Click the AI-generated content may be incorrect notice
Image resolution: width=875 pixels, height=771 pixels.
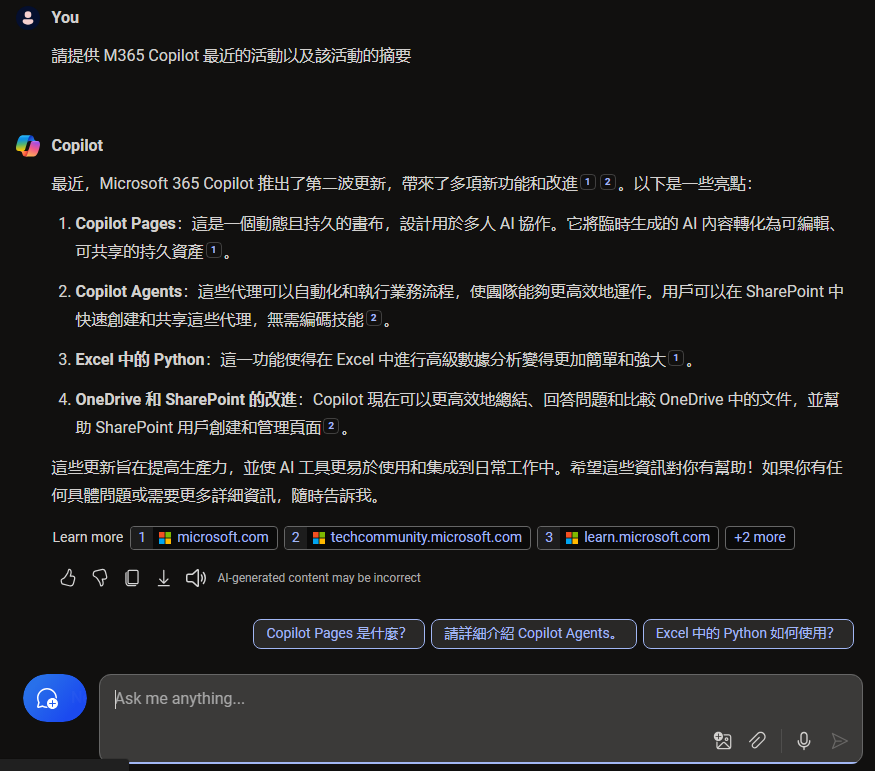(x=319, y=578)
